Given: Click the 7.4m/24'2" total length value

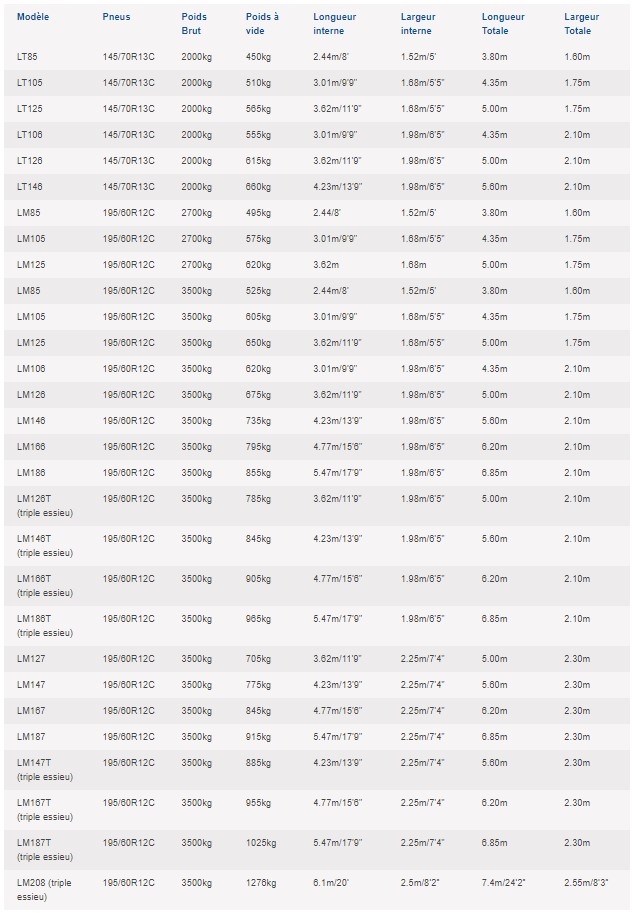Looking at the screenshot, I should coord(503,883).
